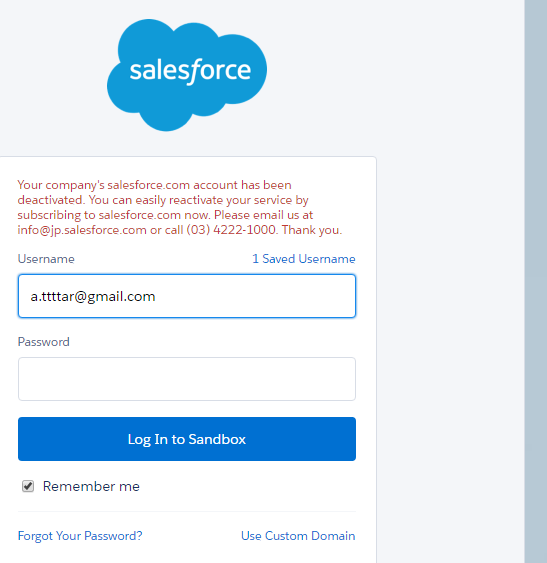The image size is (547, 563).
Task: Click the red account deactivated error message
Action: coord(180,207)
